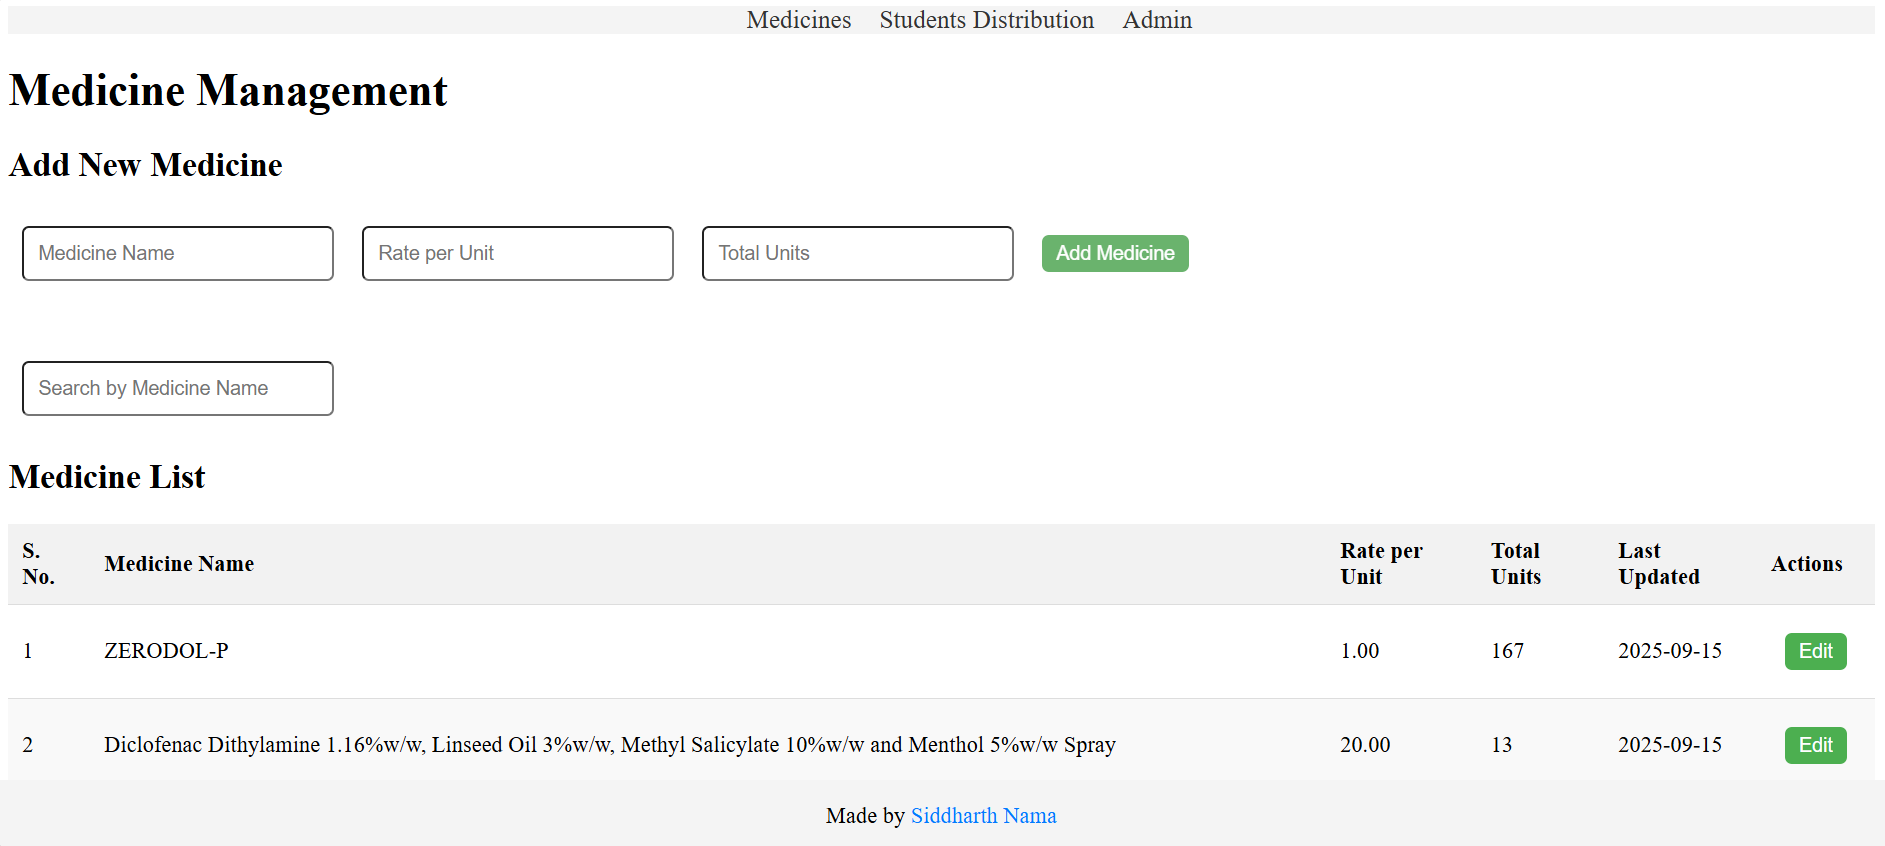Select the ZERODOL-P name cell
This screenshot has height=846, width=1885.
coord(166,651)
